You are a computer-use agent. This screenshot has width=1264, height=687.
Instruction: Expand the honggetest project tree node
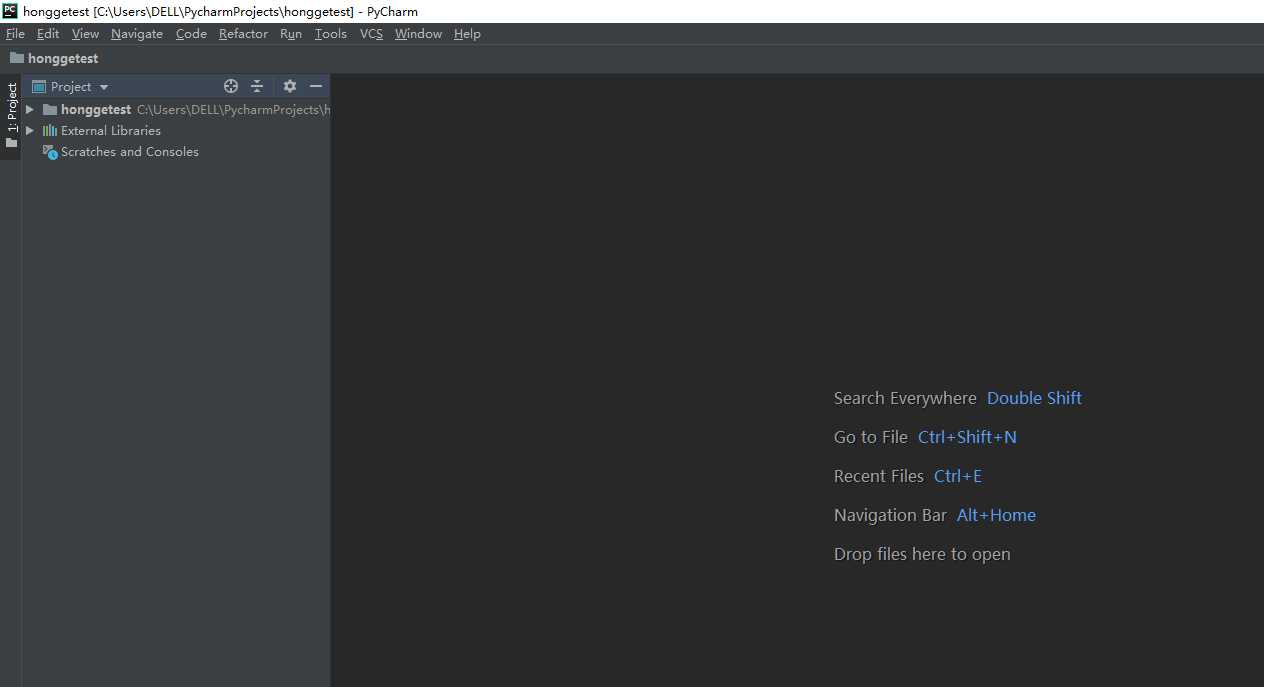(30, 109)
